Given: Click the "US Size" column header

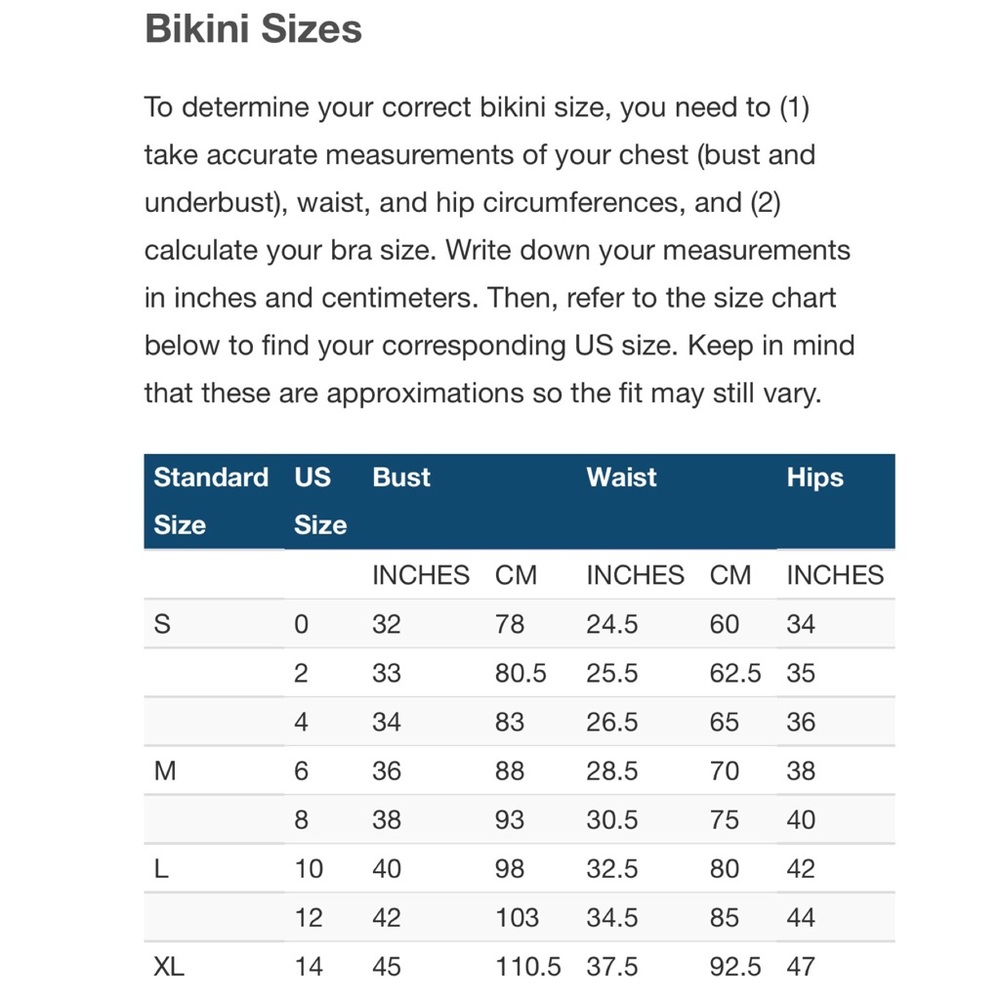Looking at the screenshot, I should tap(320, 500).
